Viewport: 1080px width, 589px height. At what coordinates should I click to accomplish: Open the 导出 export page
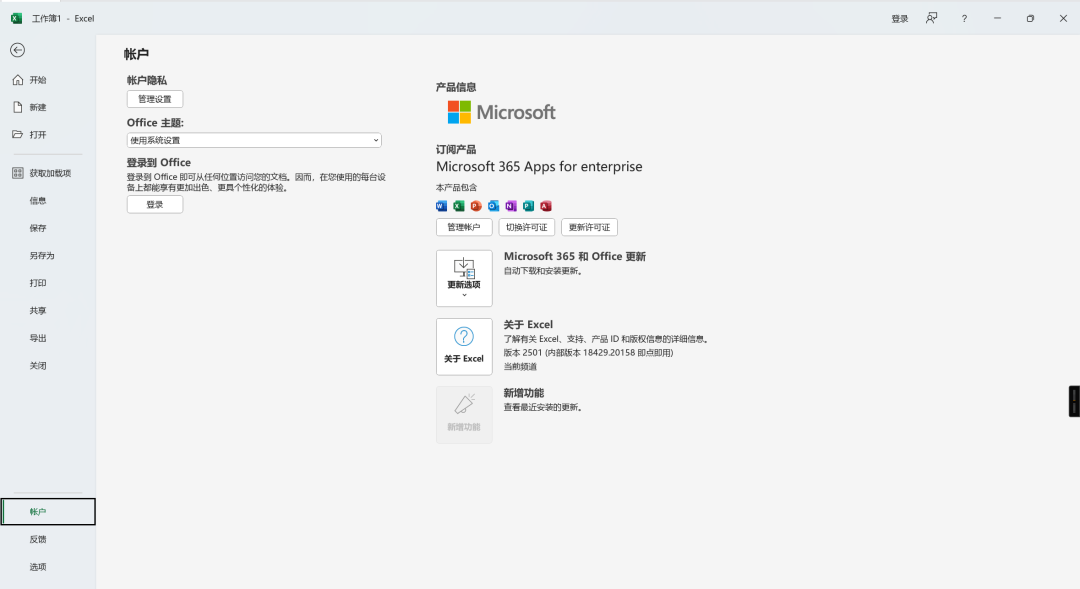coord(48,338)
